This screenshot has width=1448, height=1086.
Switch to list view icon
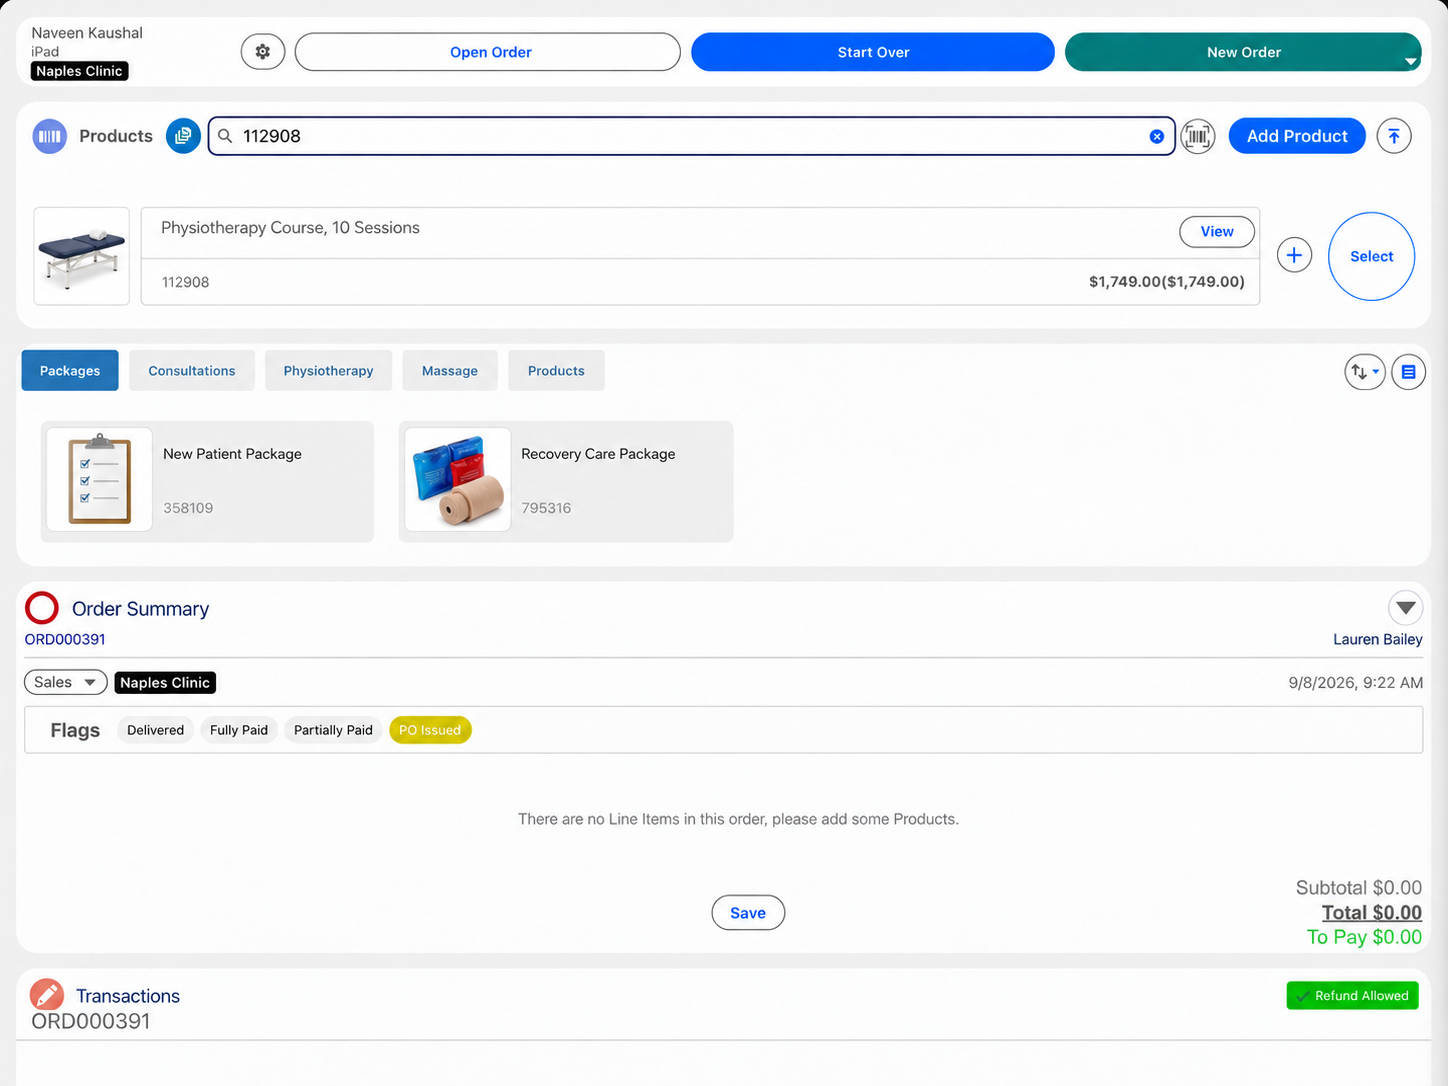tap(1408, 372)
